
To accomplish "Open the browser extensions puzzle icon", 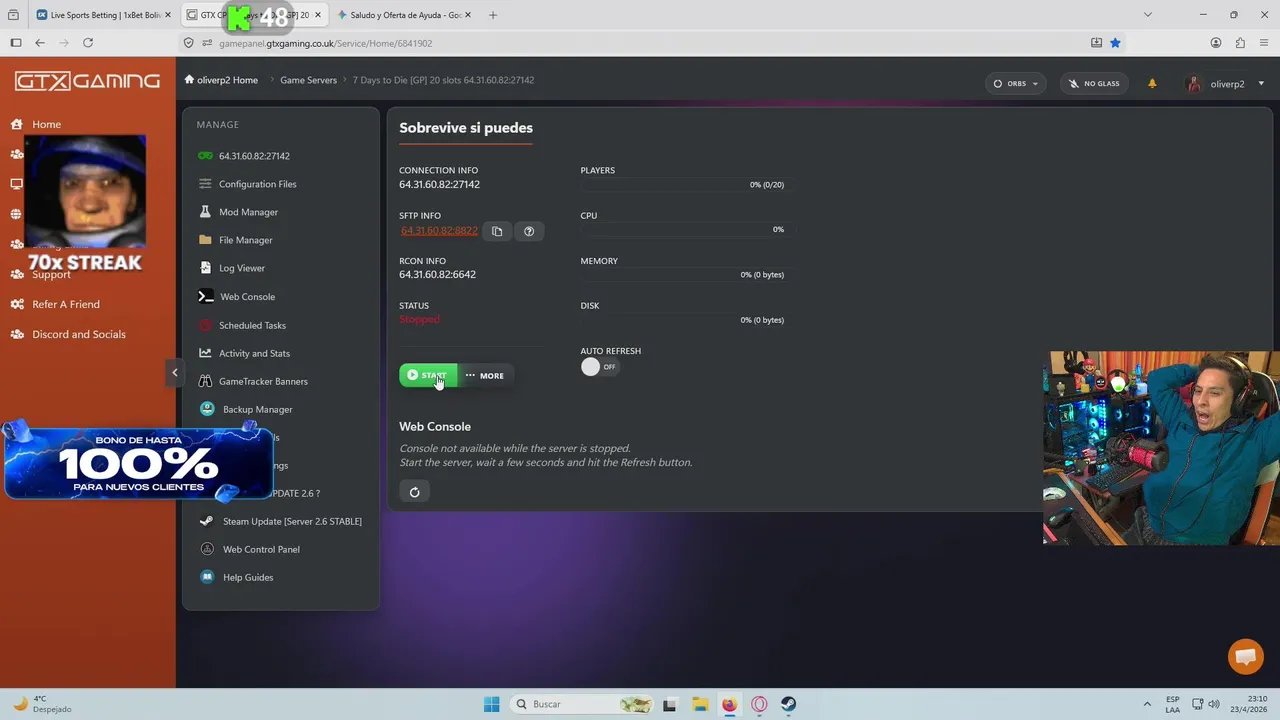I will [x=1240, y=43].
